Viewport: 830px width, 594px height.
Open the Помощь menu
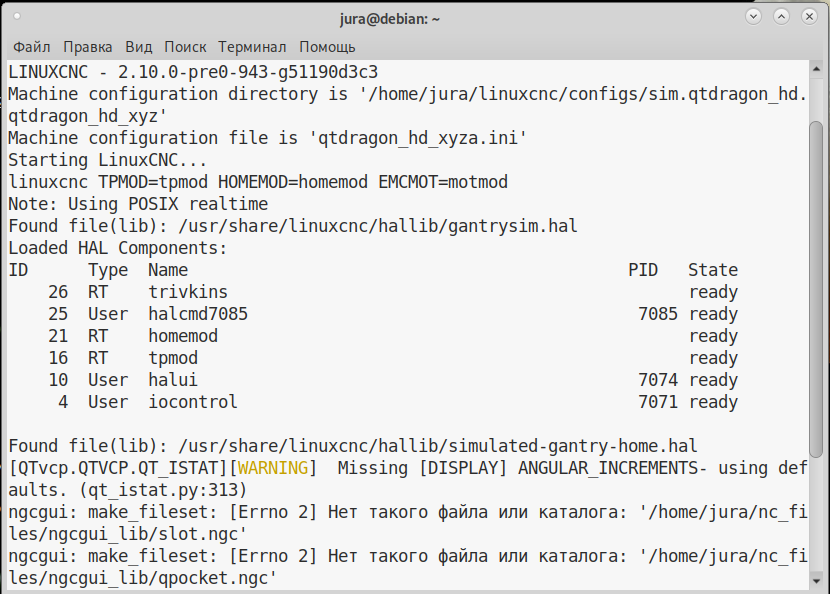click(x=327, y=47)
